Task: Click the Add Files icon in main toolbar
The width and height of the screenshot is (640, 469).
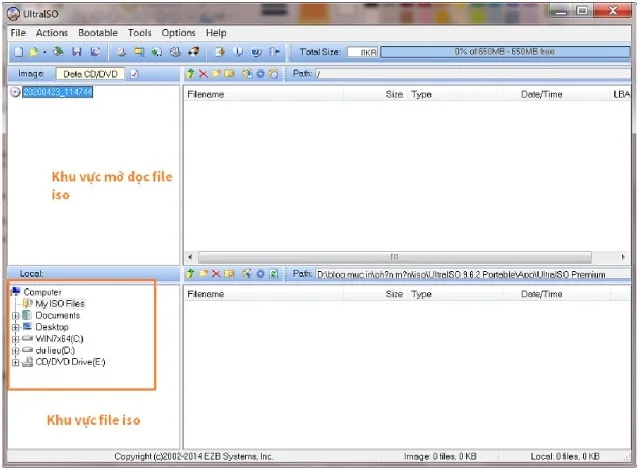Action: click(220, 52)
